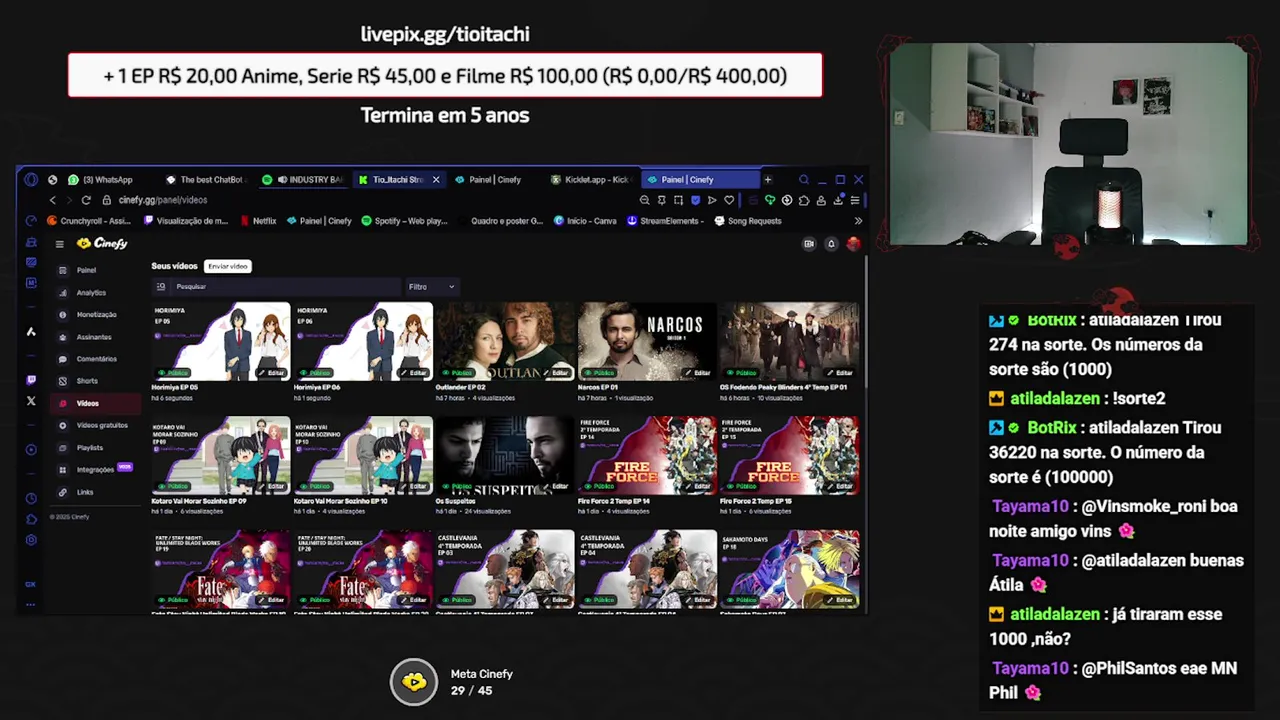Open Integrações section

click(95, 470)
